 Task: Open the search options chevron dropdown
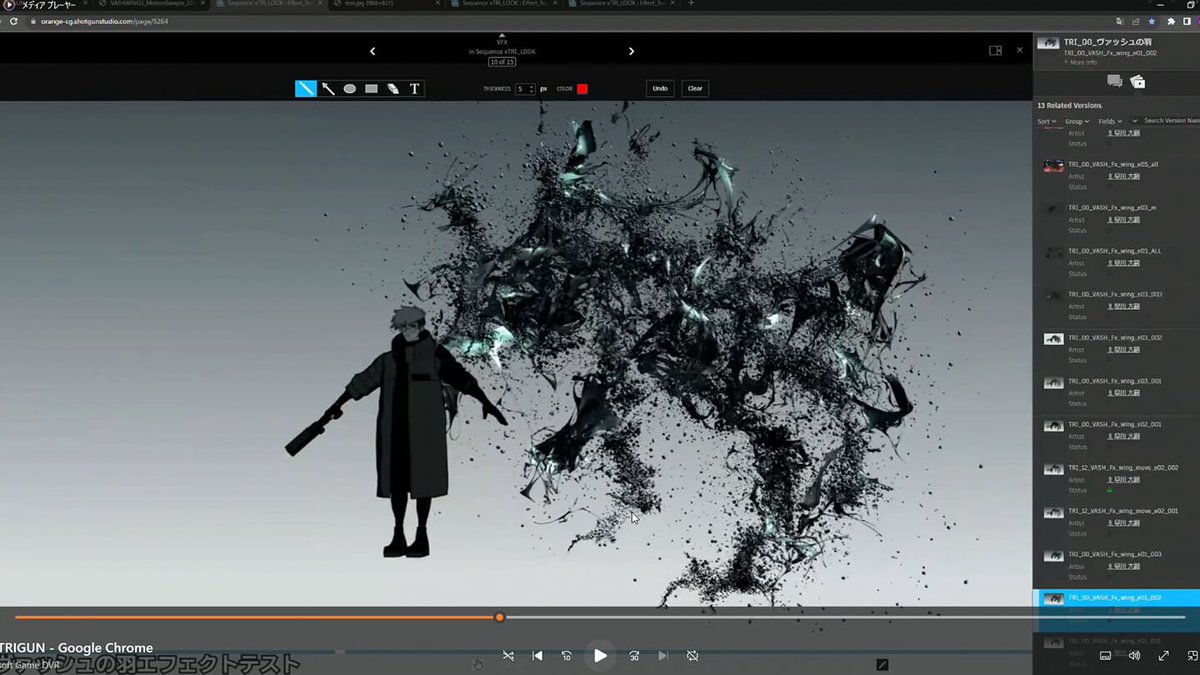pyautogui.click(x=1135, y=121)
